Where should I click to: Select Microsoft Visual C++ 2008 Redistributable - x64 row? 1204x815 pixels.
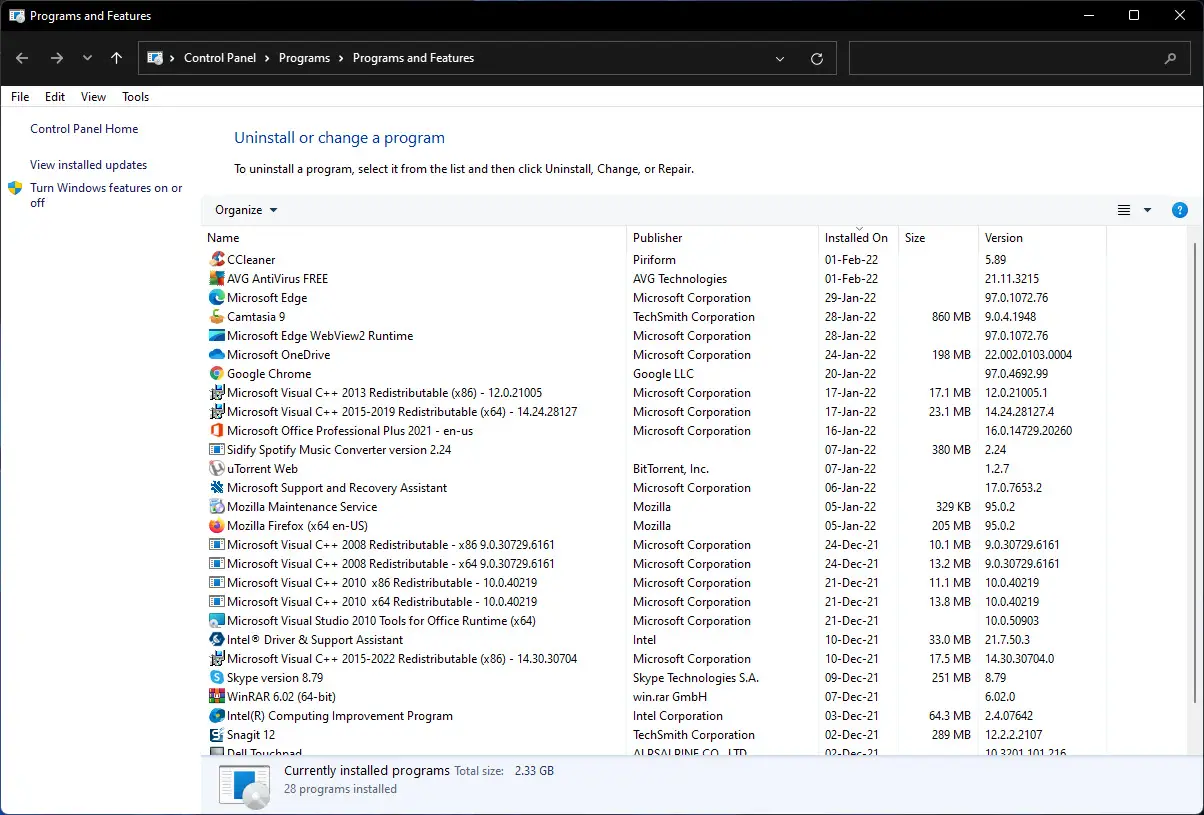(x=654, y=564)
